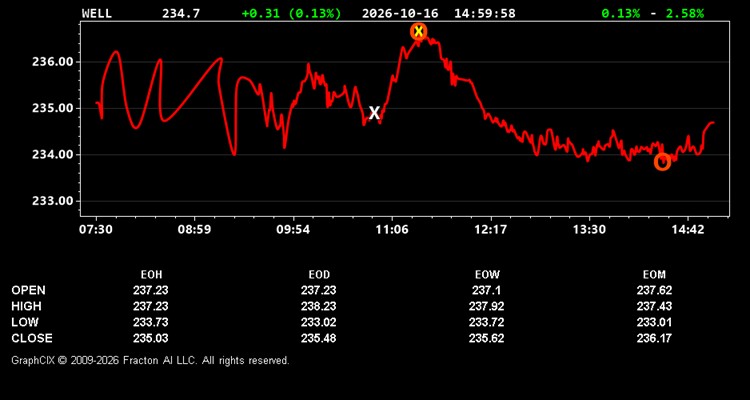Click the 13:30 time axis label
Screen dimensions: 750x400
pos(589,229)
